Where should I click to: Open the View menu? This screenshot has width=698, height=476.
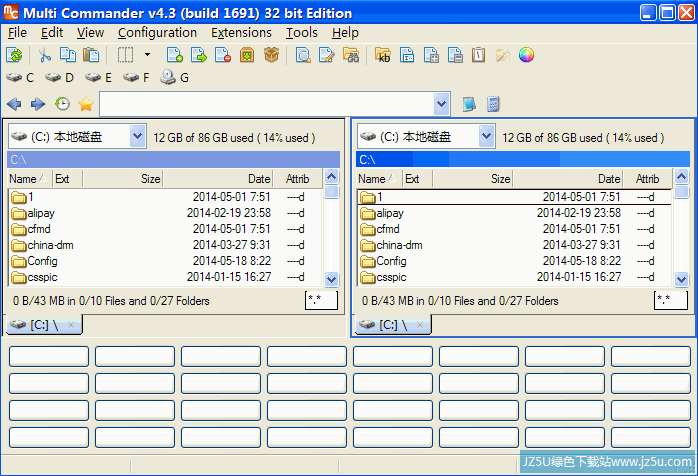[90, 33]
